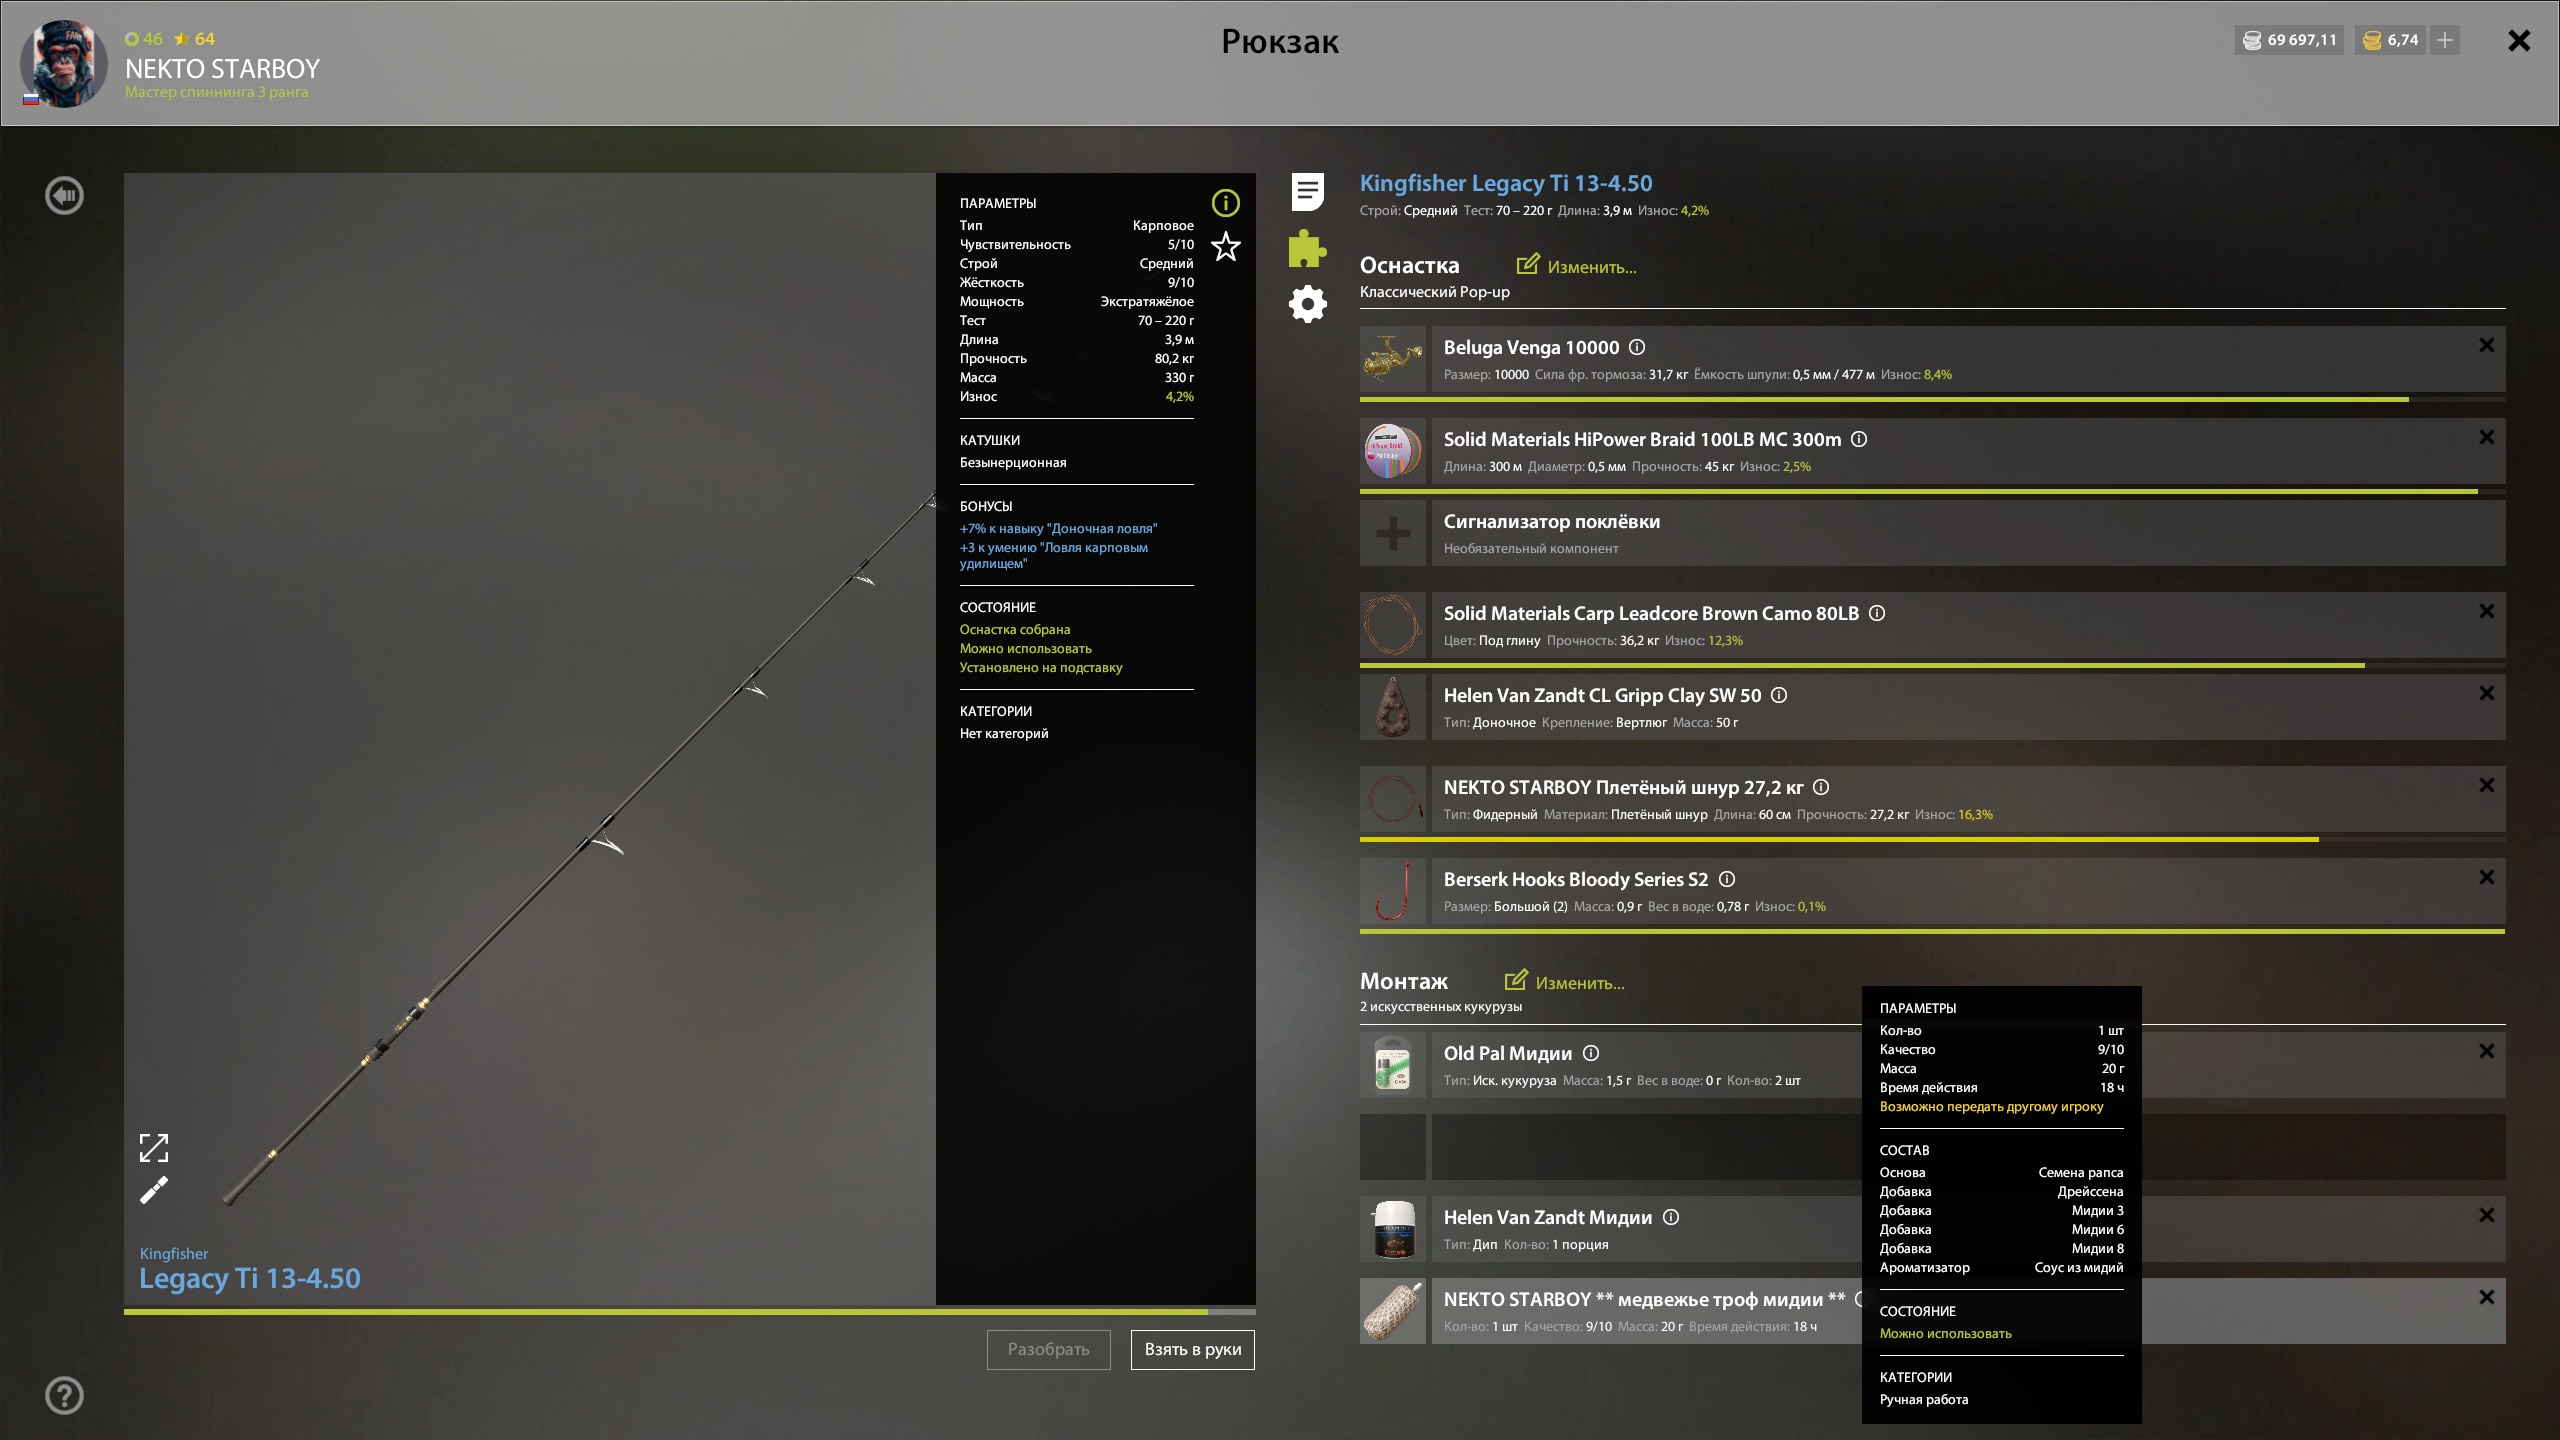This screenshot has height=1440, width=2560.
Task: Click the Взять в руки button
Action: [1192, 1349]
